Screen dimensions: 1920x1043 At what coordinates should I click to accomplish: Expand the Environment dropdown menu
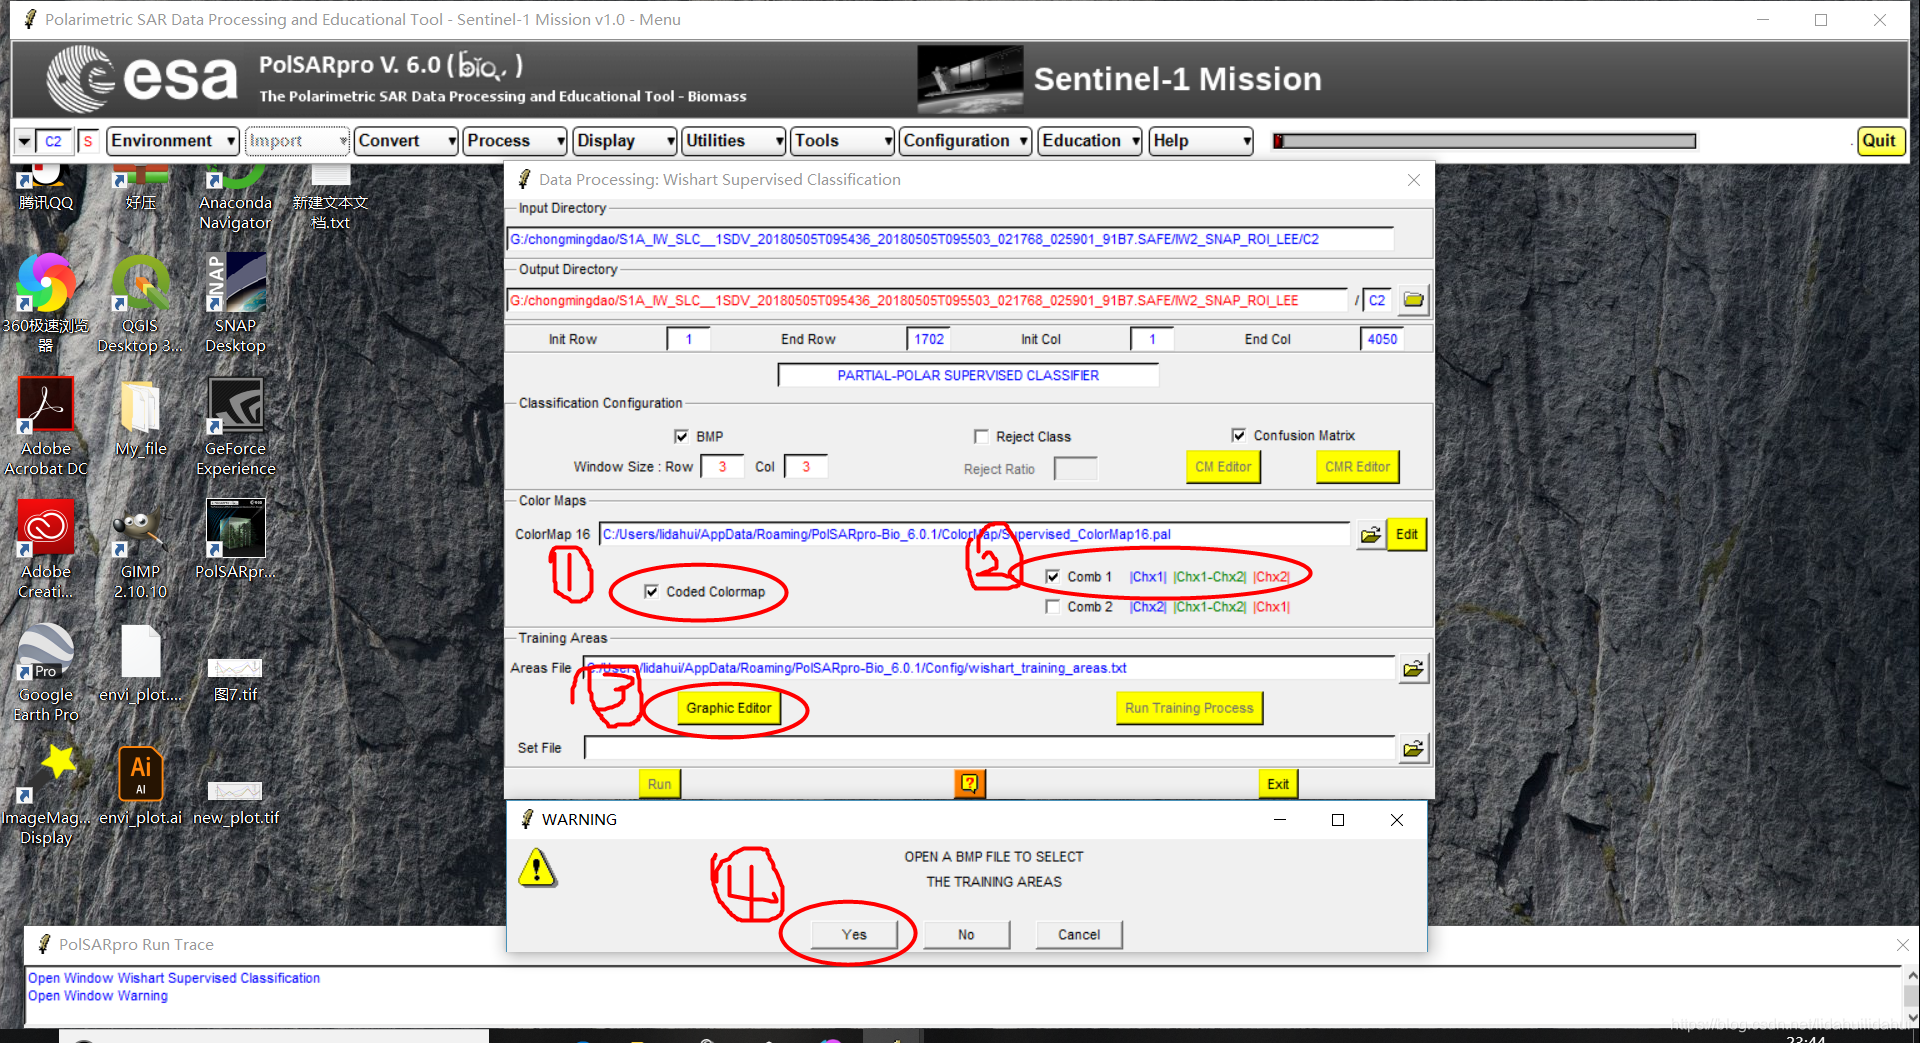coord(173,141)
